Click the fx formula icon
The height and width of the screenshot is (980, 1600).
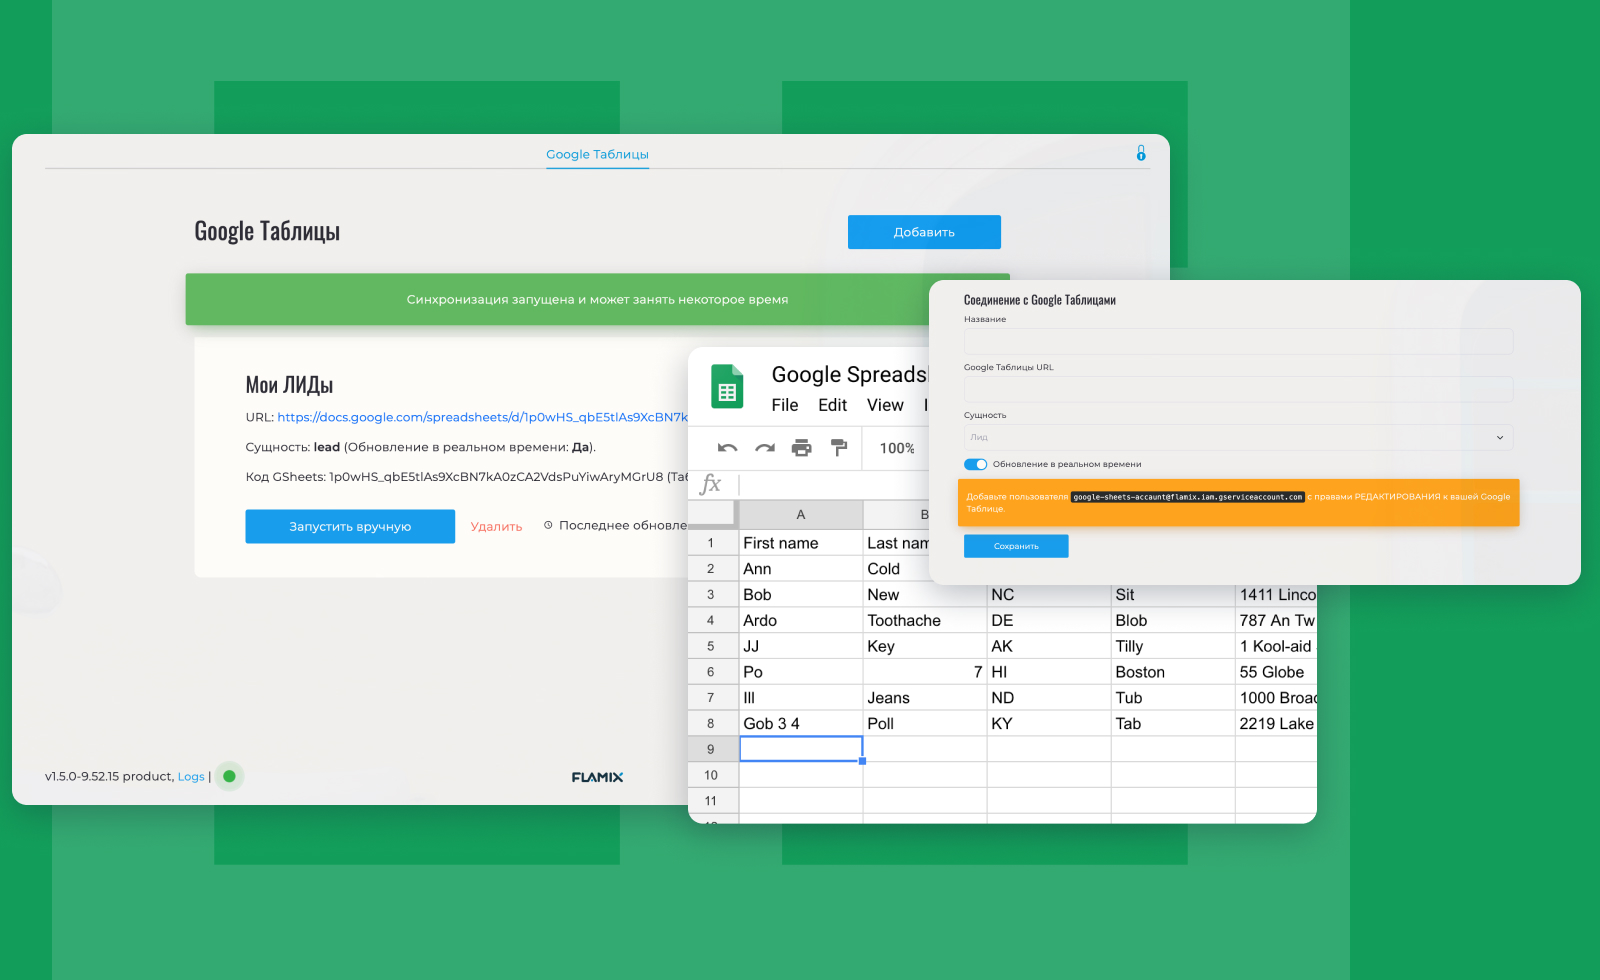pyautogui.click(x=710, y=484)
